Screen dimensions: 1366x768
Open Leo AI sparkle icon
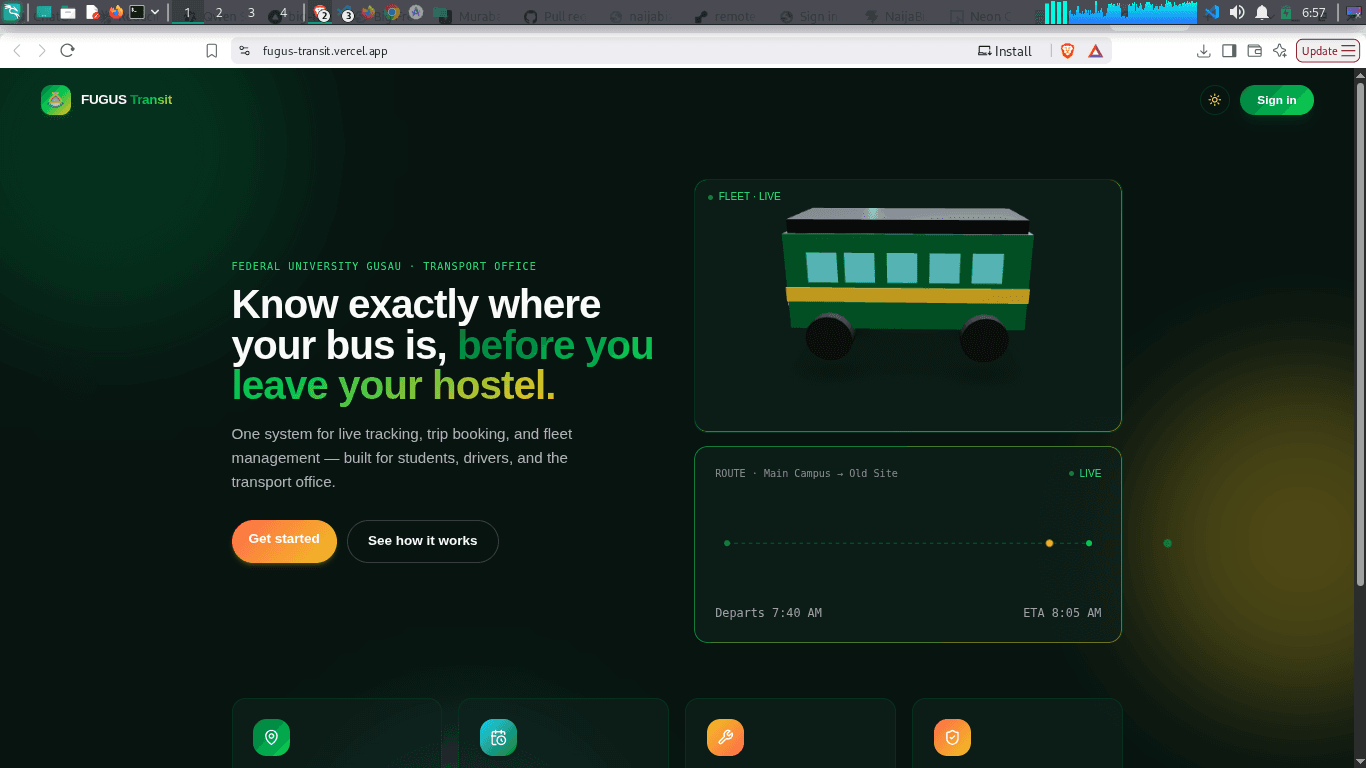click(x=1279, y=51)
